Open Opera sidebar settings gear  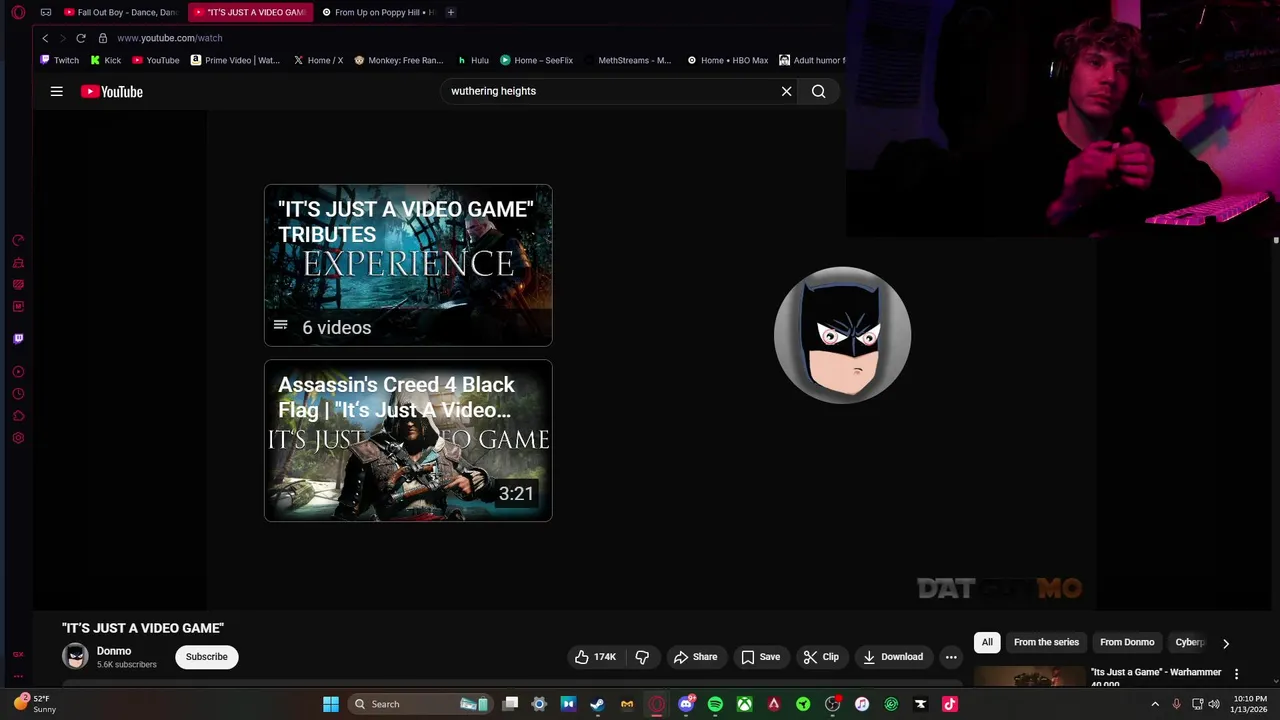pyautogui.click(x=18, y=438)
